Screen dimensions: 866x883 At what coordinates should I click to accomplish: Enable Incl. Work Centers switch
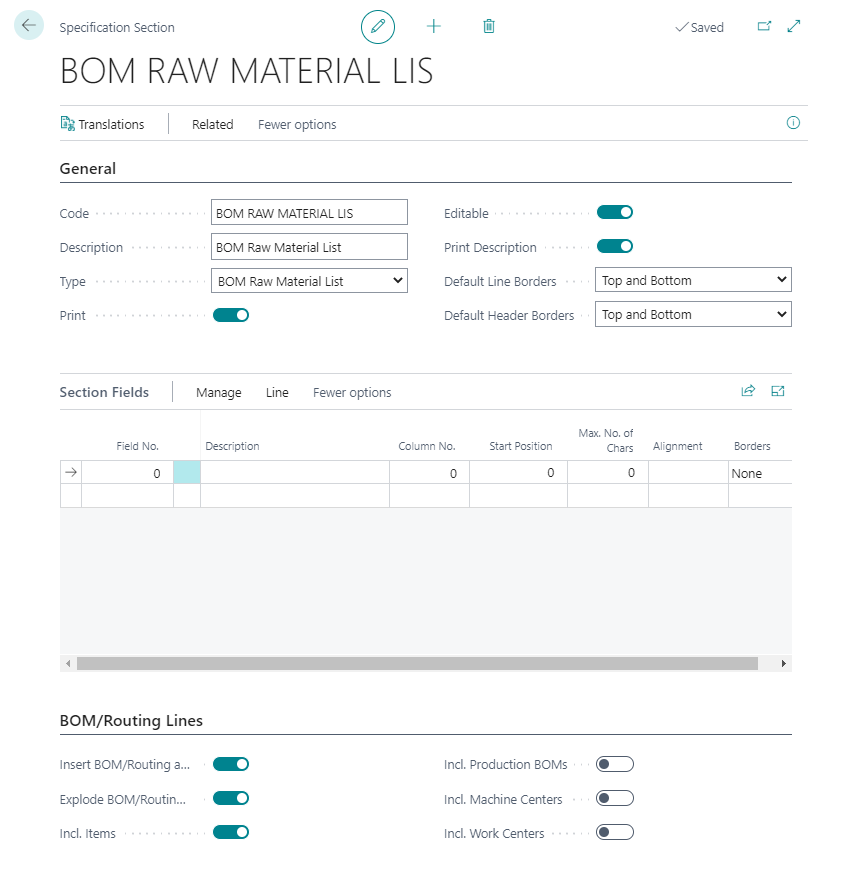click(615, 832)
